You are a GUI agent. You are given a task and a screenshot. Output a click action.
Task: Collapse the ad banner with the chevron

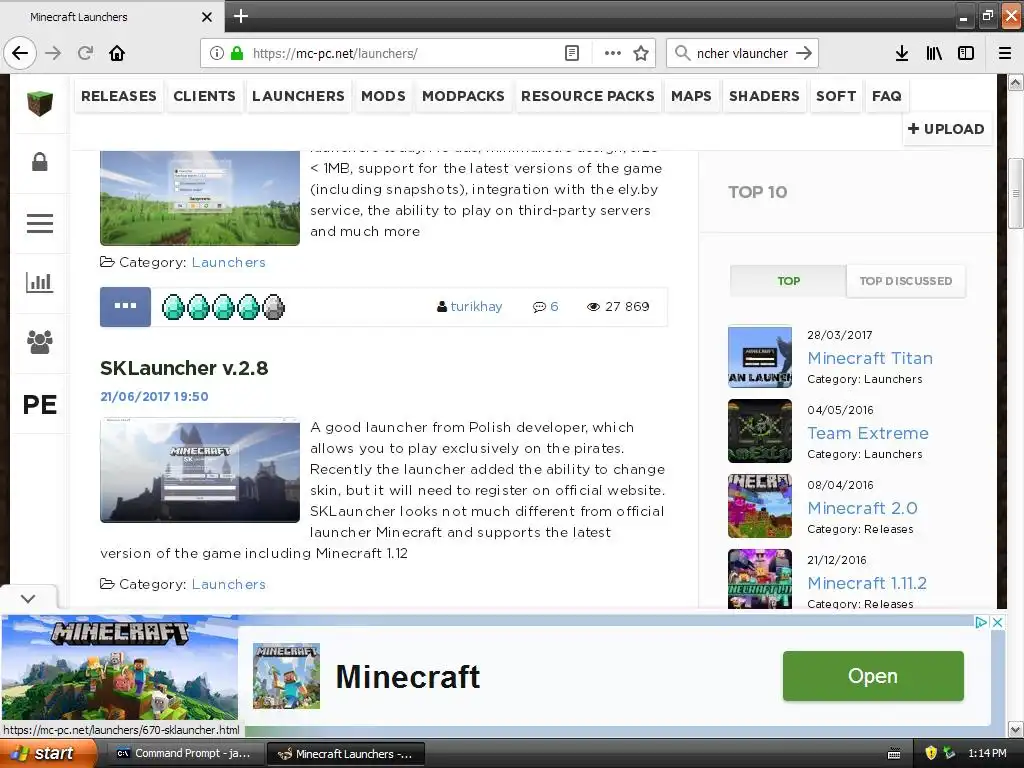pos(28,598)
